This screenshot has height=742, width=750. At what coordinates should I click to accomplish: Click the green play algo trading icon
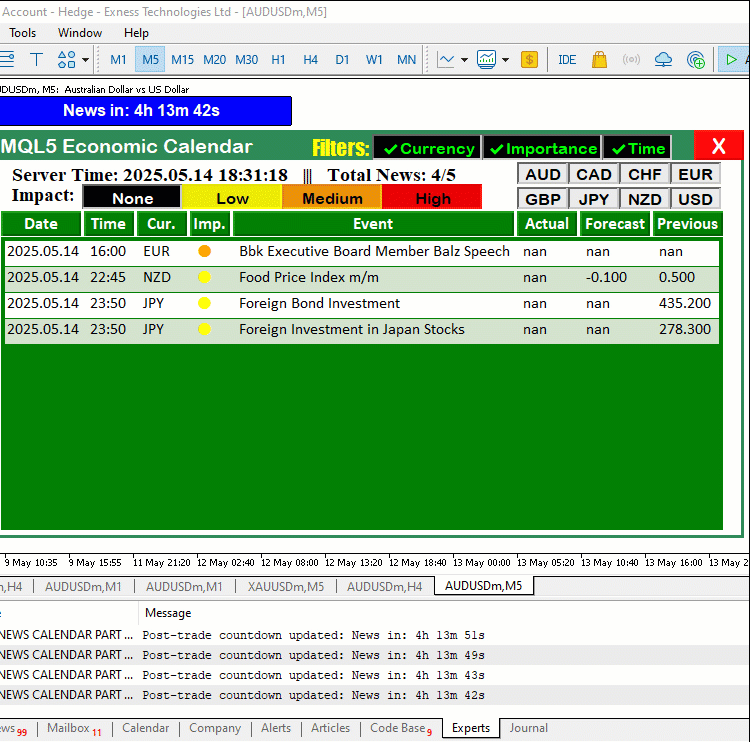[x=731, y=60]
